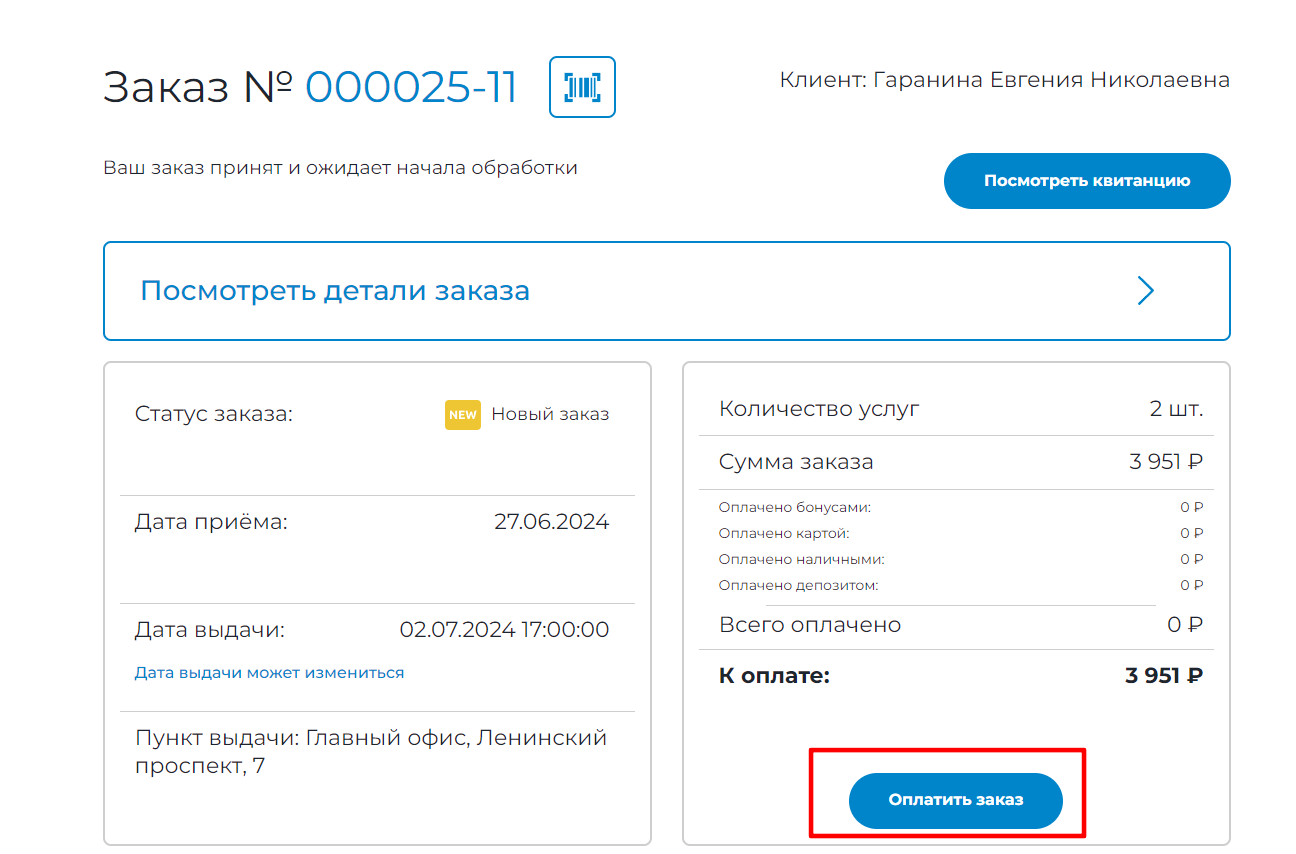The width and height of the screenshot is (1296, 854).
Task: Click the pickup date 02.07.2024 17:00:00
Action: 504,630
